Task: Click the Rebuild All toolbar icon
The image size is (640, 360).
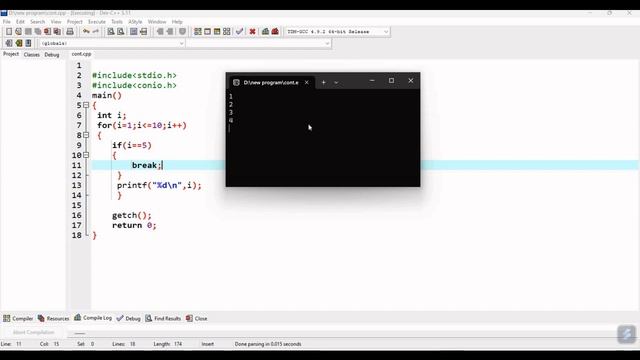Action: (x=227, y=31)
